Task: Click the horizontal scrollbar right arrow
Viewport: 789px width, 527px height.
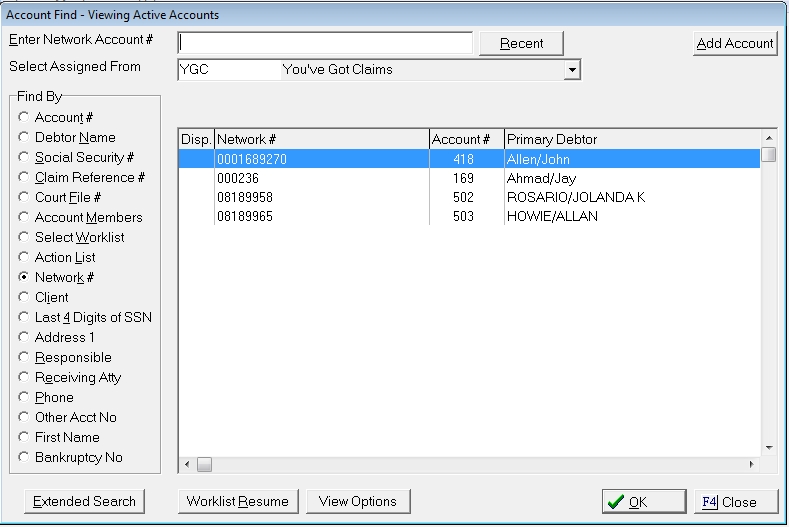Action: (752, 465)
